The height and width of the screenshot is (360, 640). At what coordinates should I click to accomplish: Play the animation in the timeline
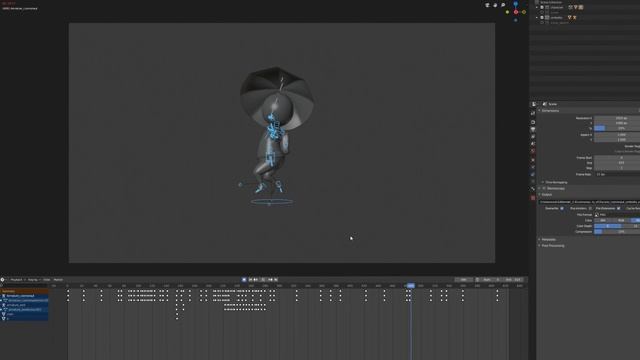tap(263, 280)
